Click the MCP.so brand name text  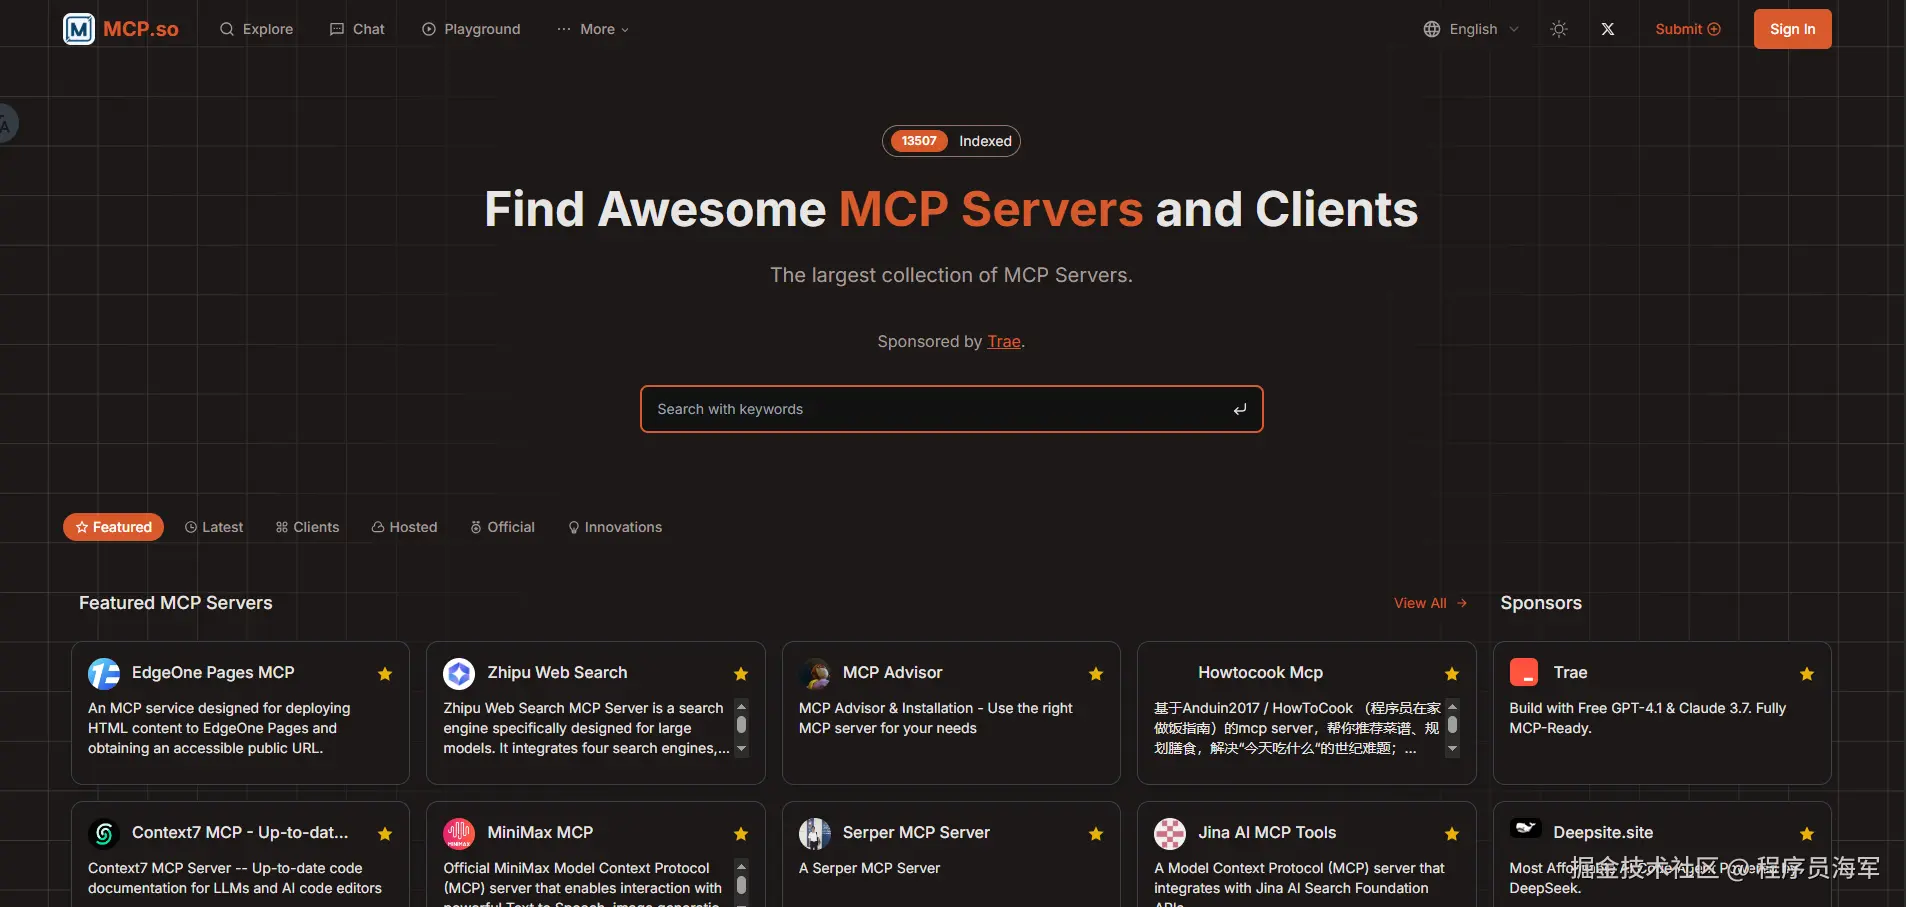pyautogui.click(x=141, y=29)
